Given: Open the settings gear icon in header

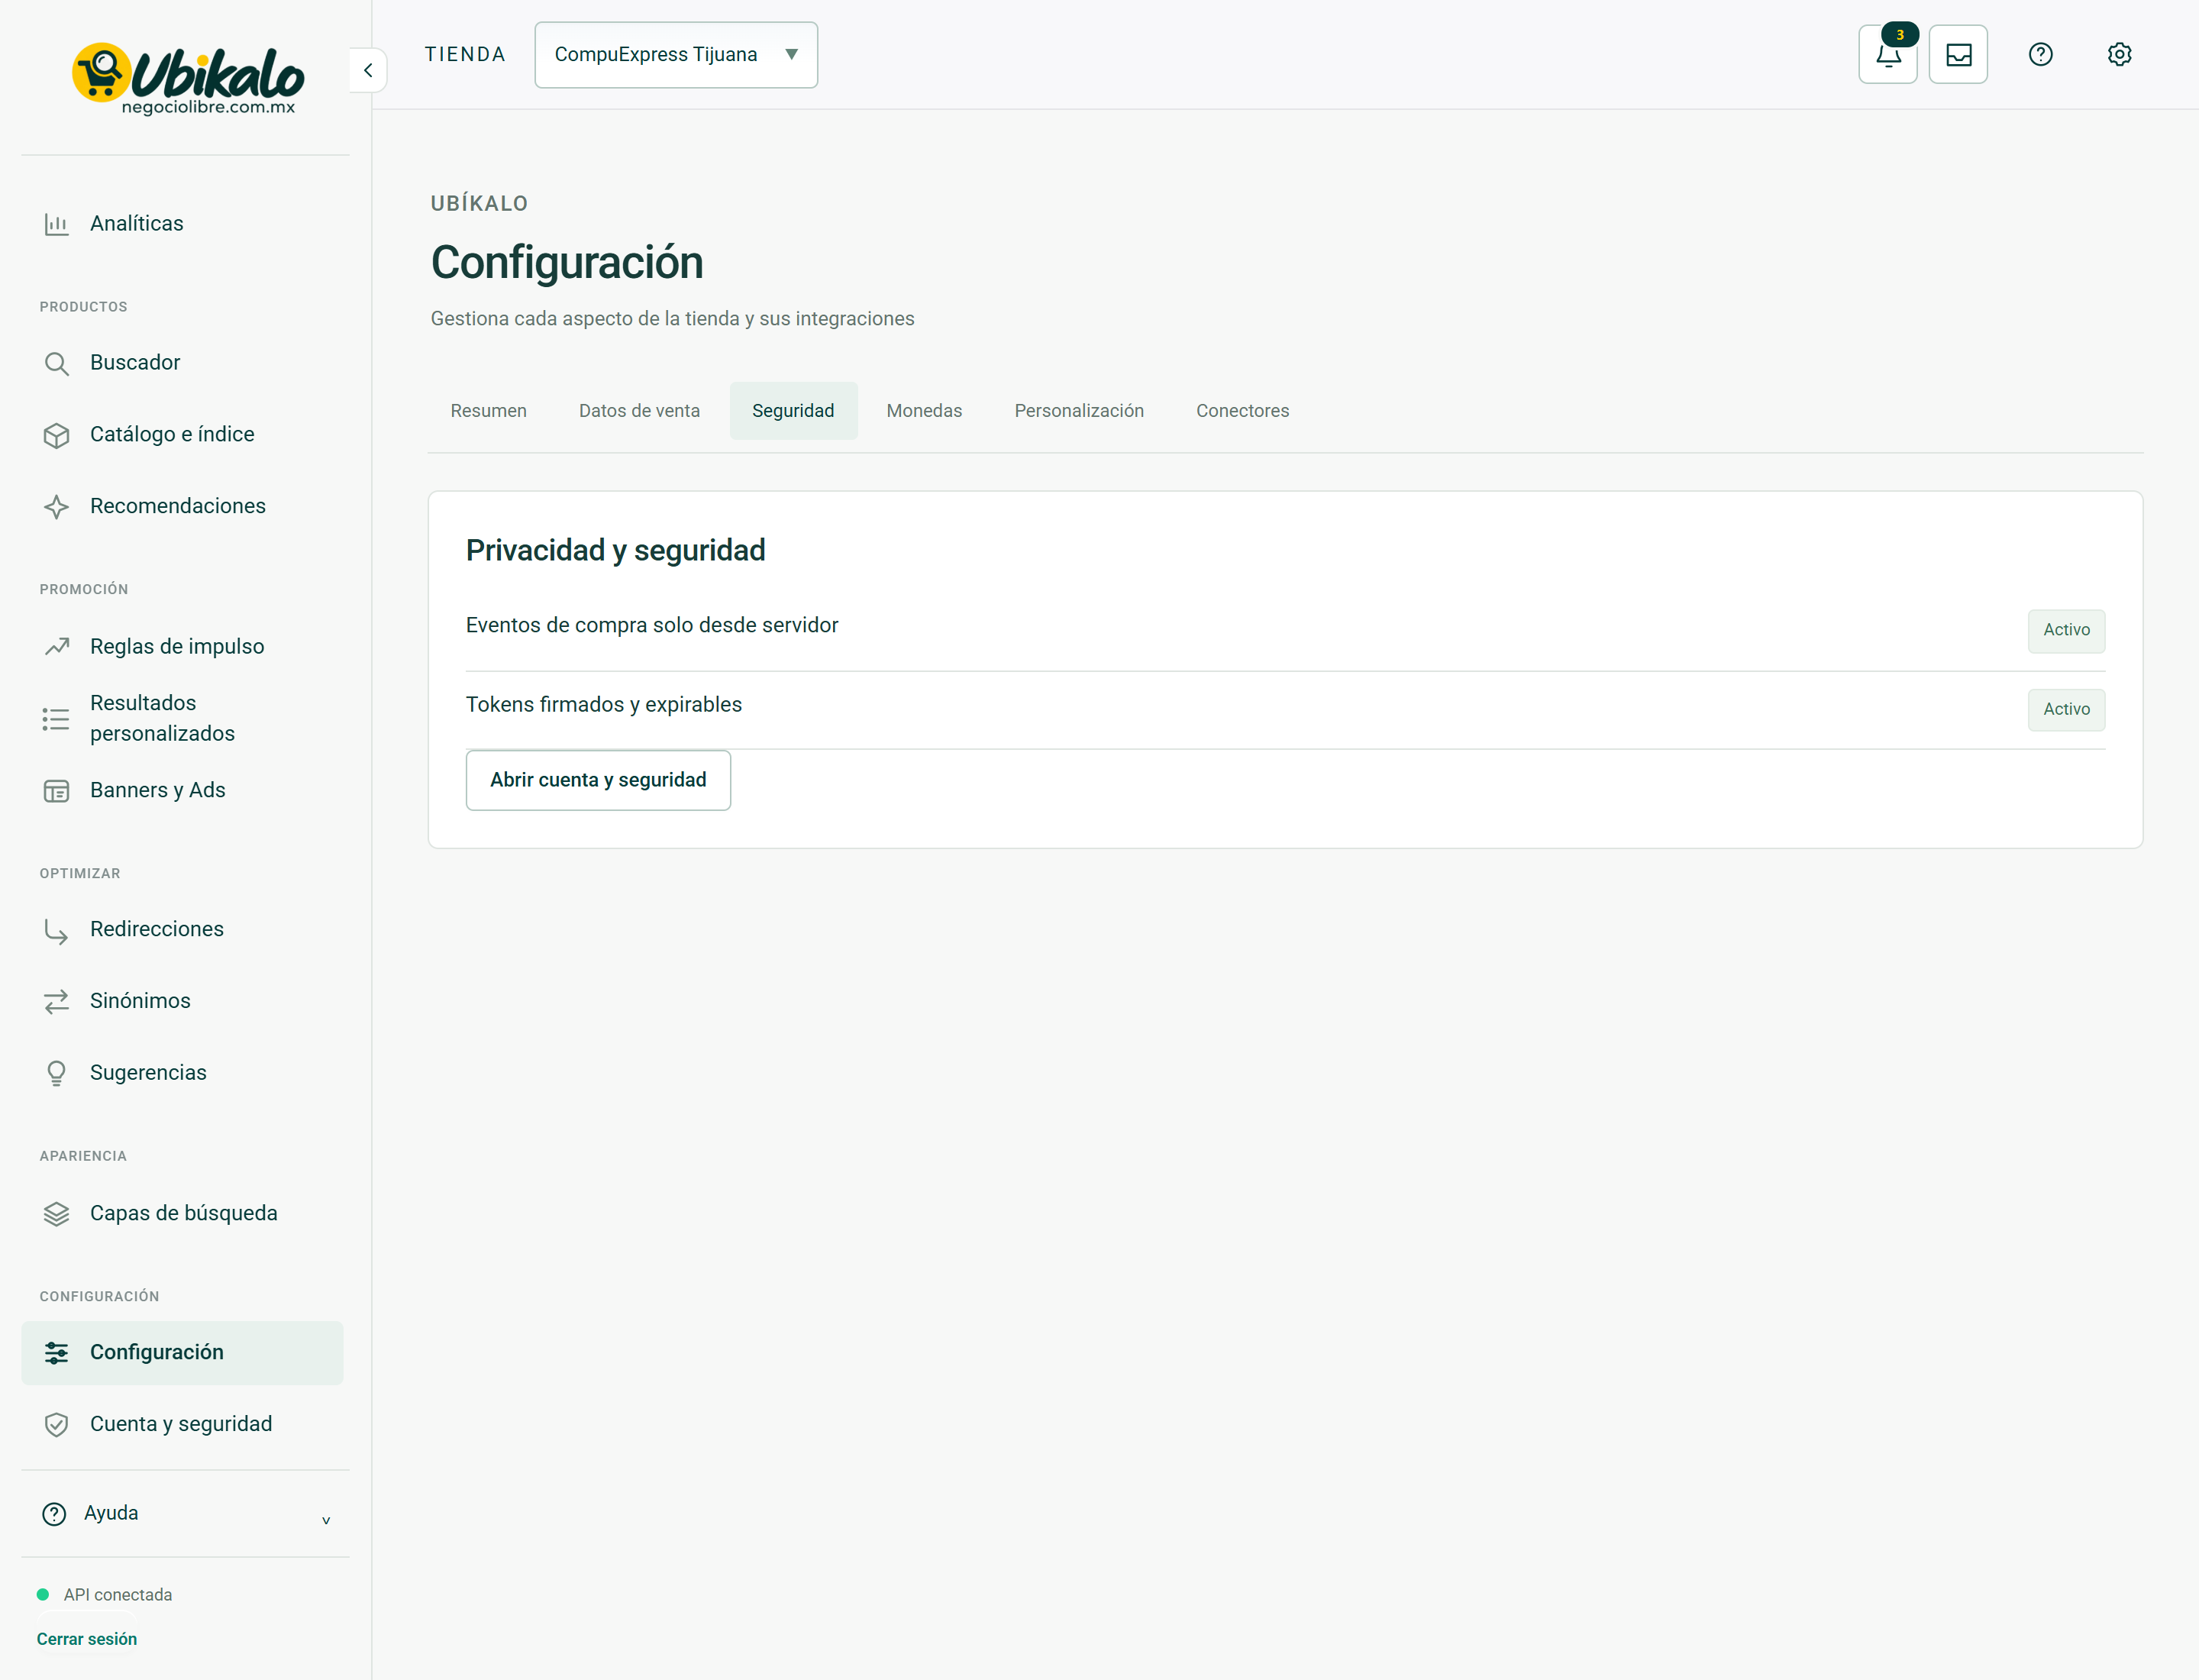Looking at the screenshot, I should [x=2119, y=54].
